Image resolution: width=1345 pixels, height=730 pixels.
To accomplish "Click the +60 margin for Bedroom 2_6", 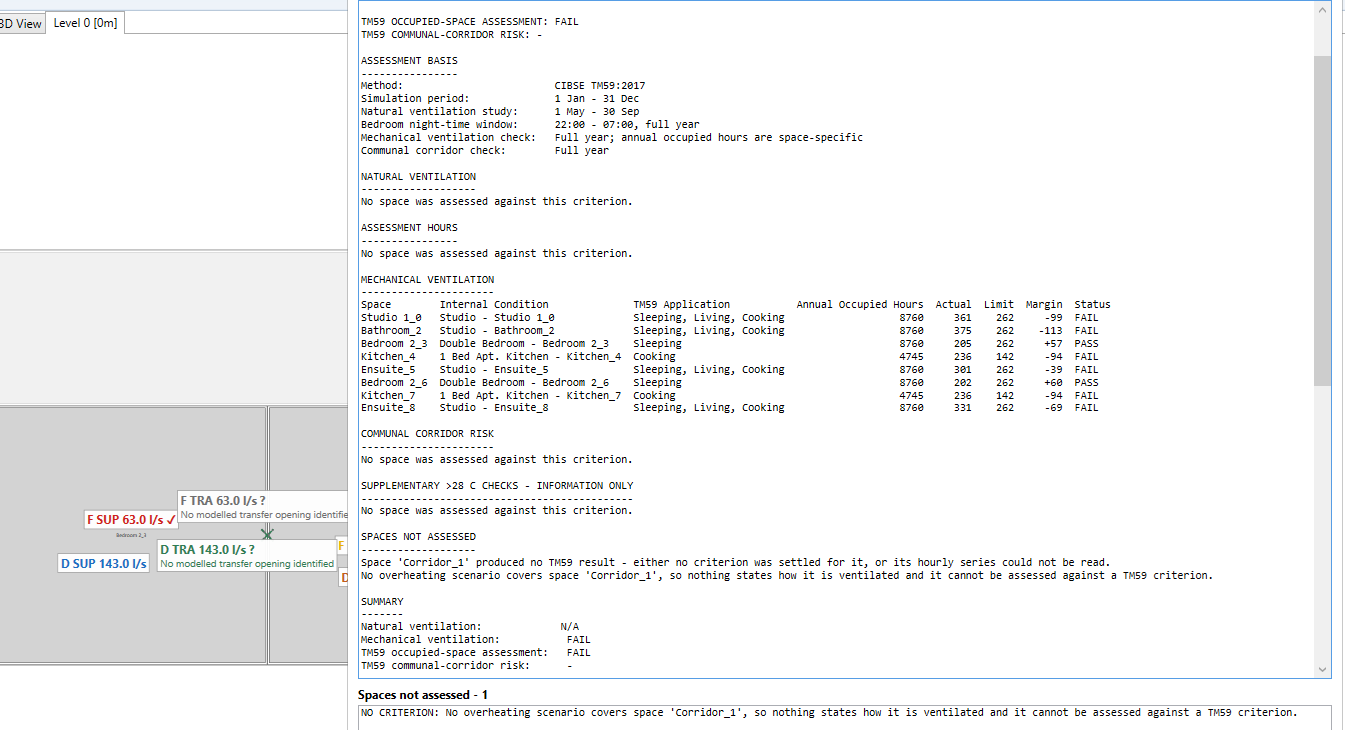I will [1052, 383].
